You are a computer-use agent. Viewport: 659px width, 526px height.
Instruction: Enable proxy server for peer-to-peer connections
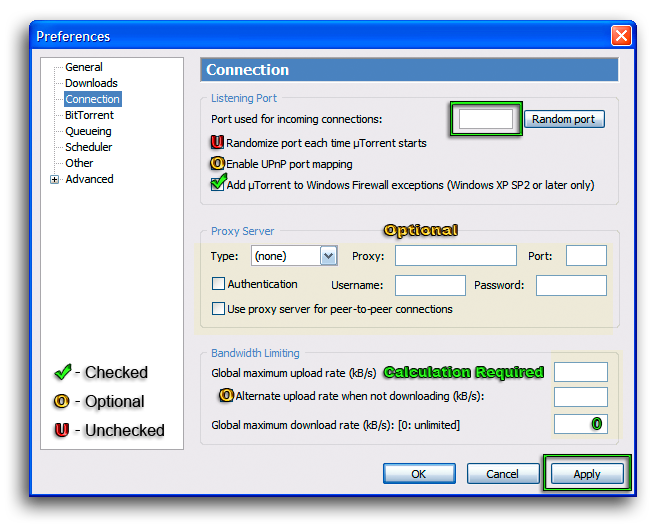(218, 309)
